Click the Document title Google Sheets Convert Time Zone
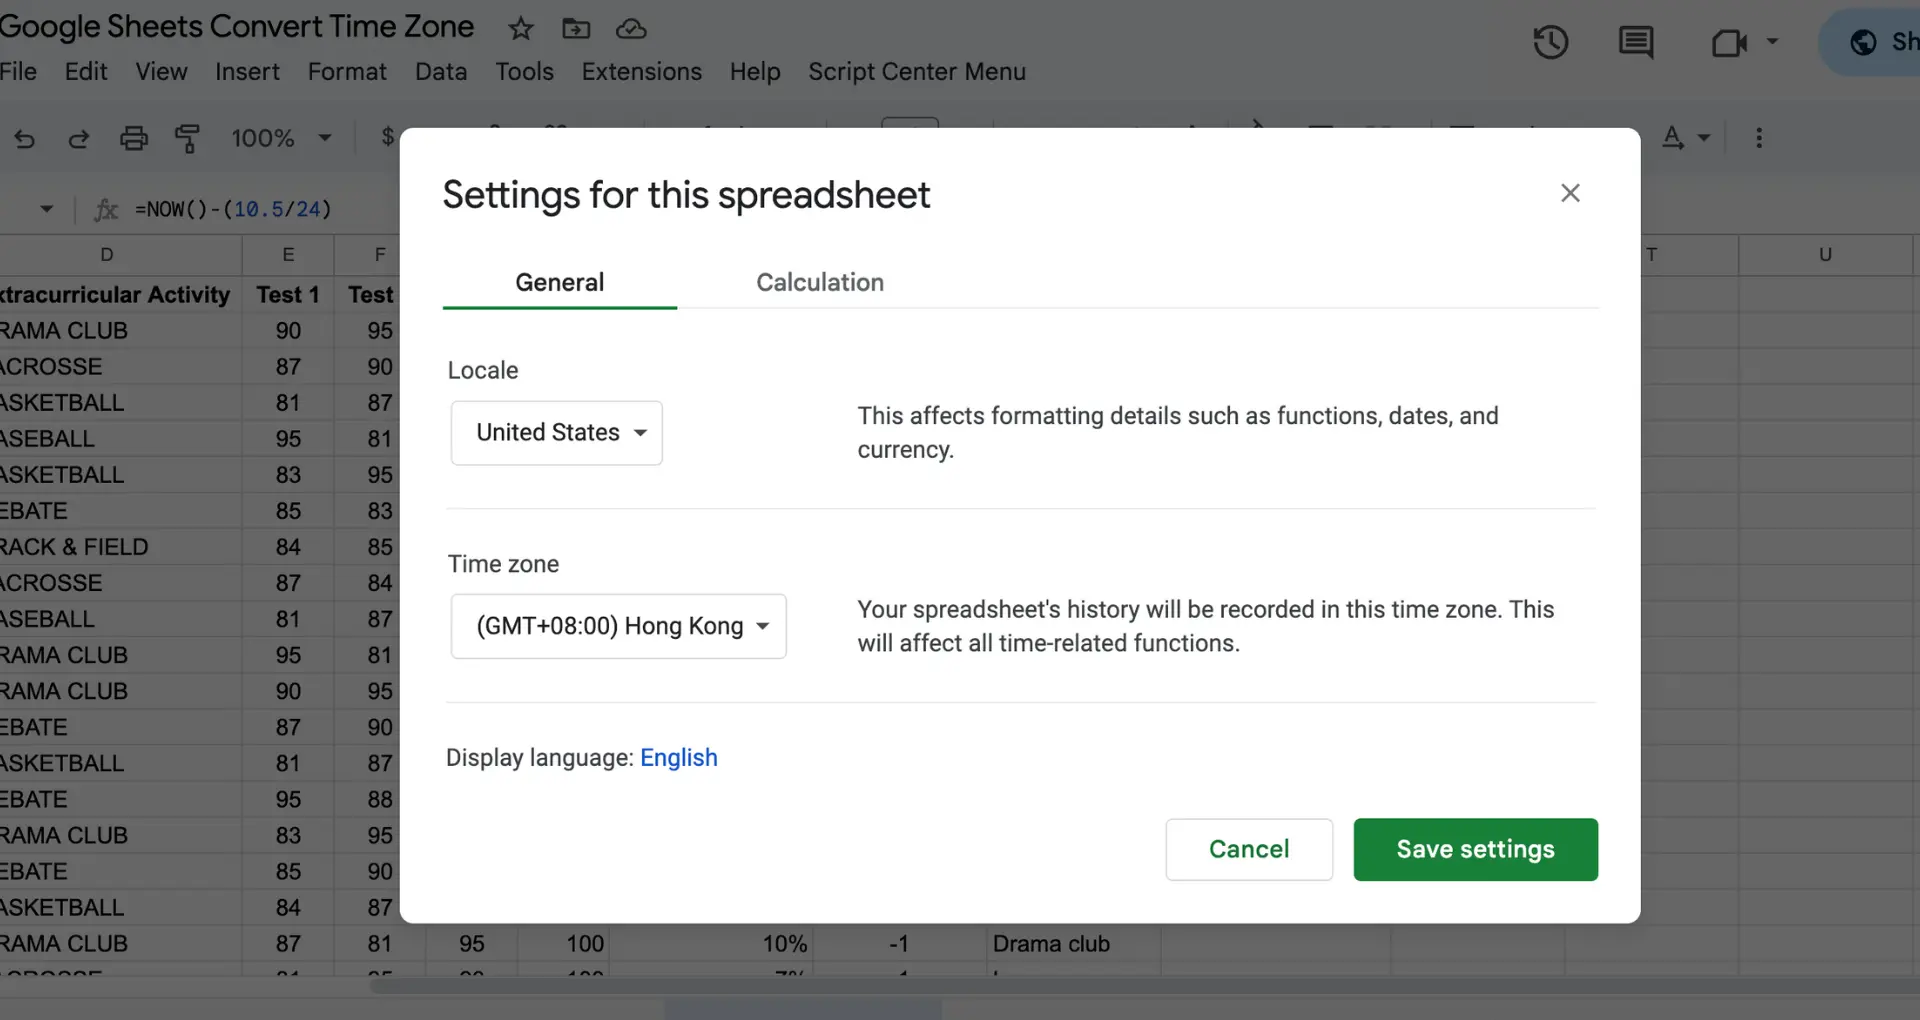The image size is (1920, 1020). pyautogui.click(x=237, y=27)
